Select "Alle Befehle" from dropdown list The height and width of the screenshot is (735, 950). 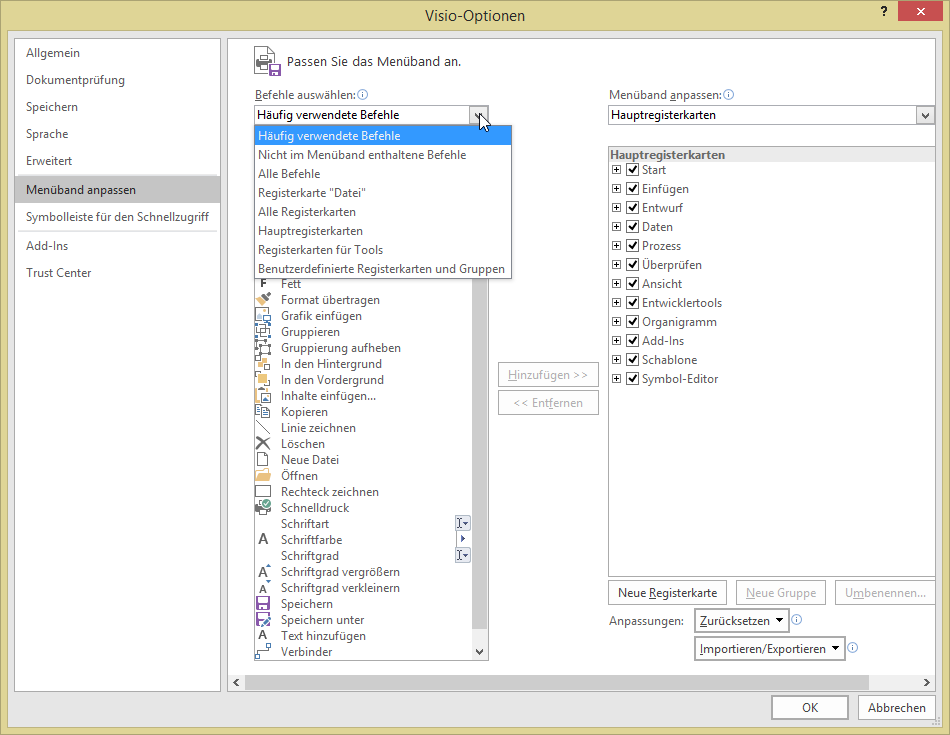pos(383,173)
